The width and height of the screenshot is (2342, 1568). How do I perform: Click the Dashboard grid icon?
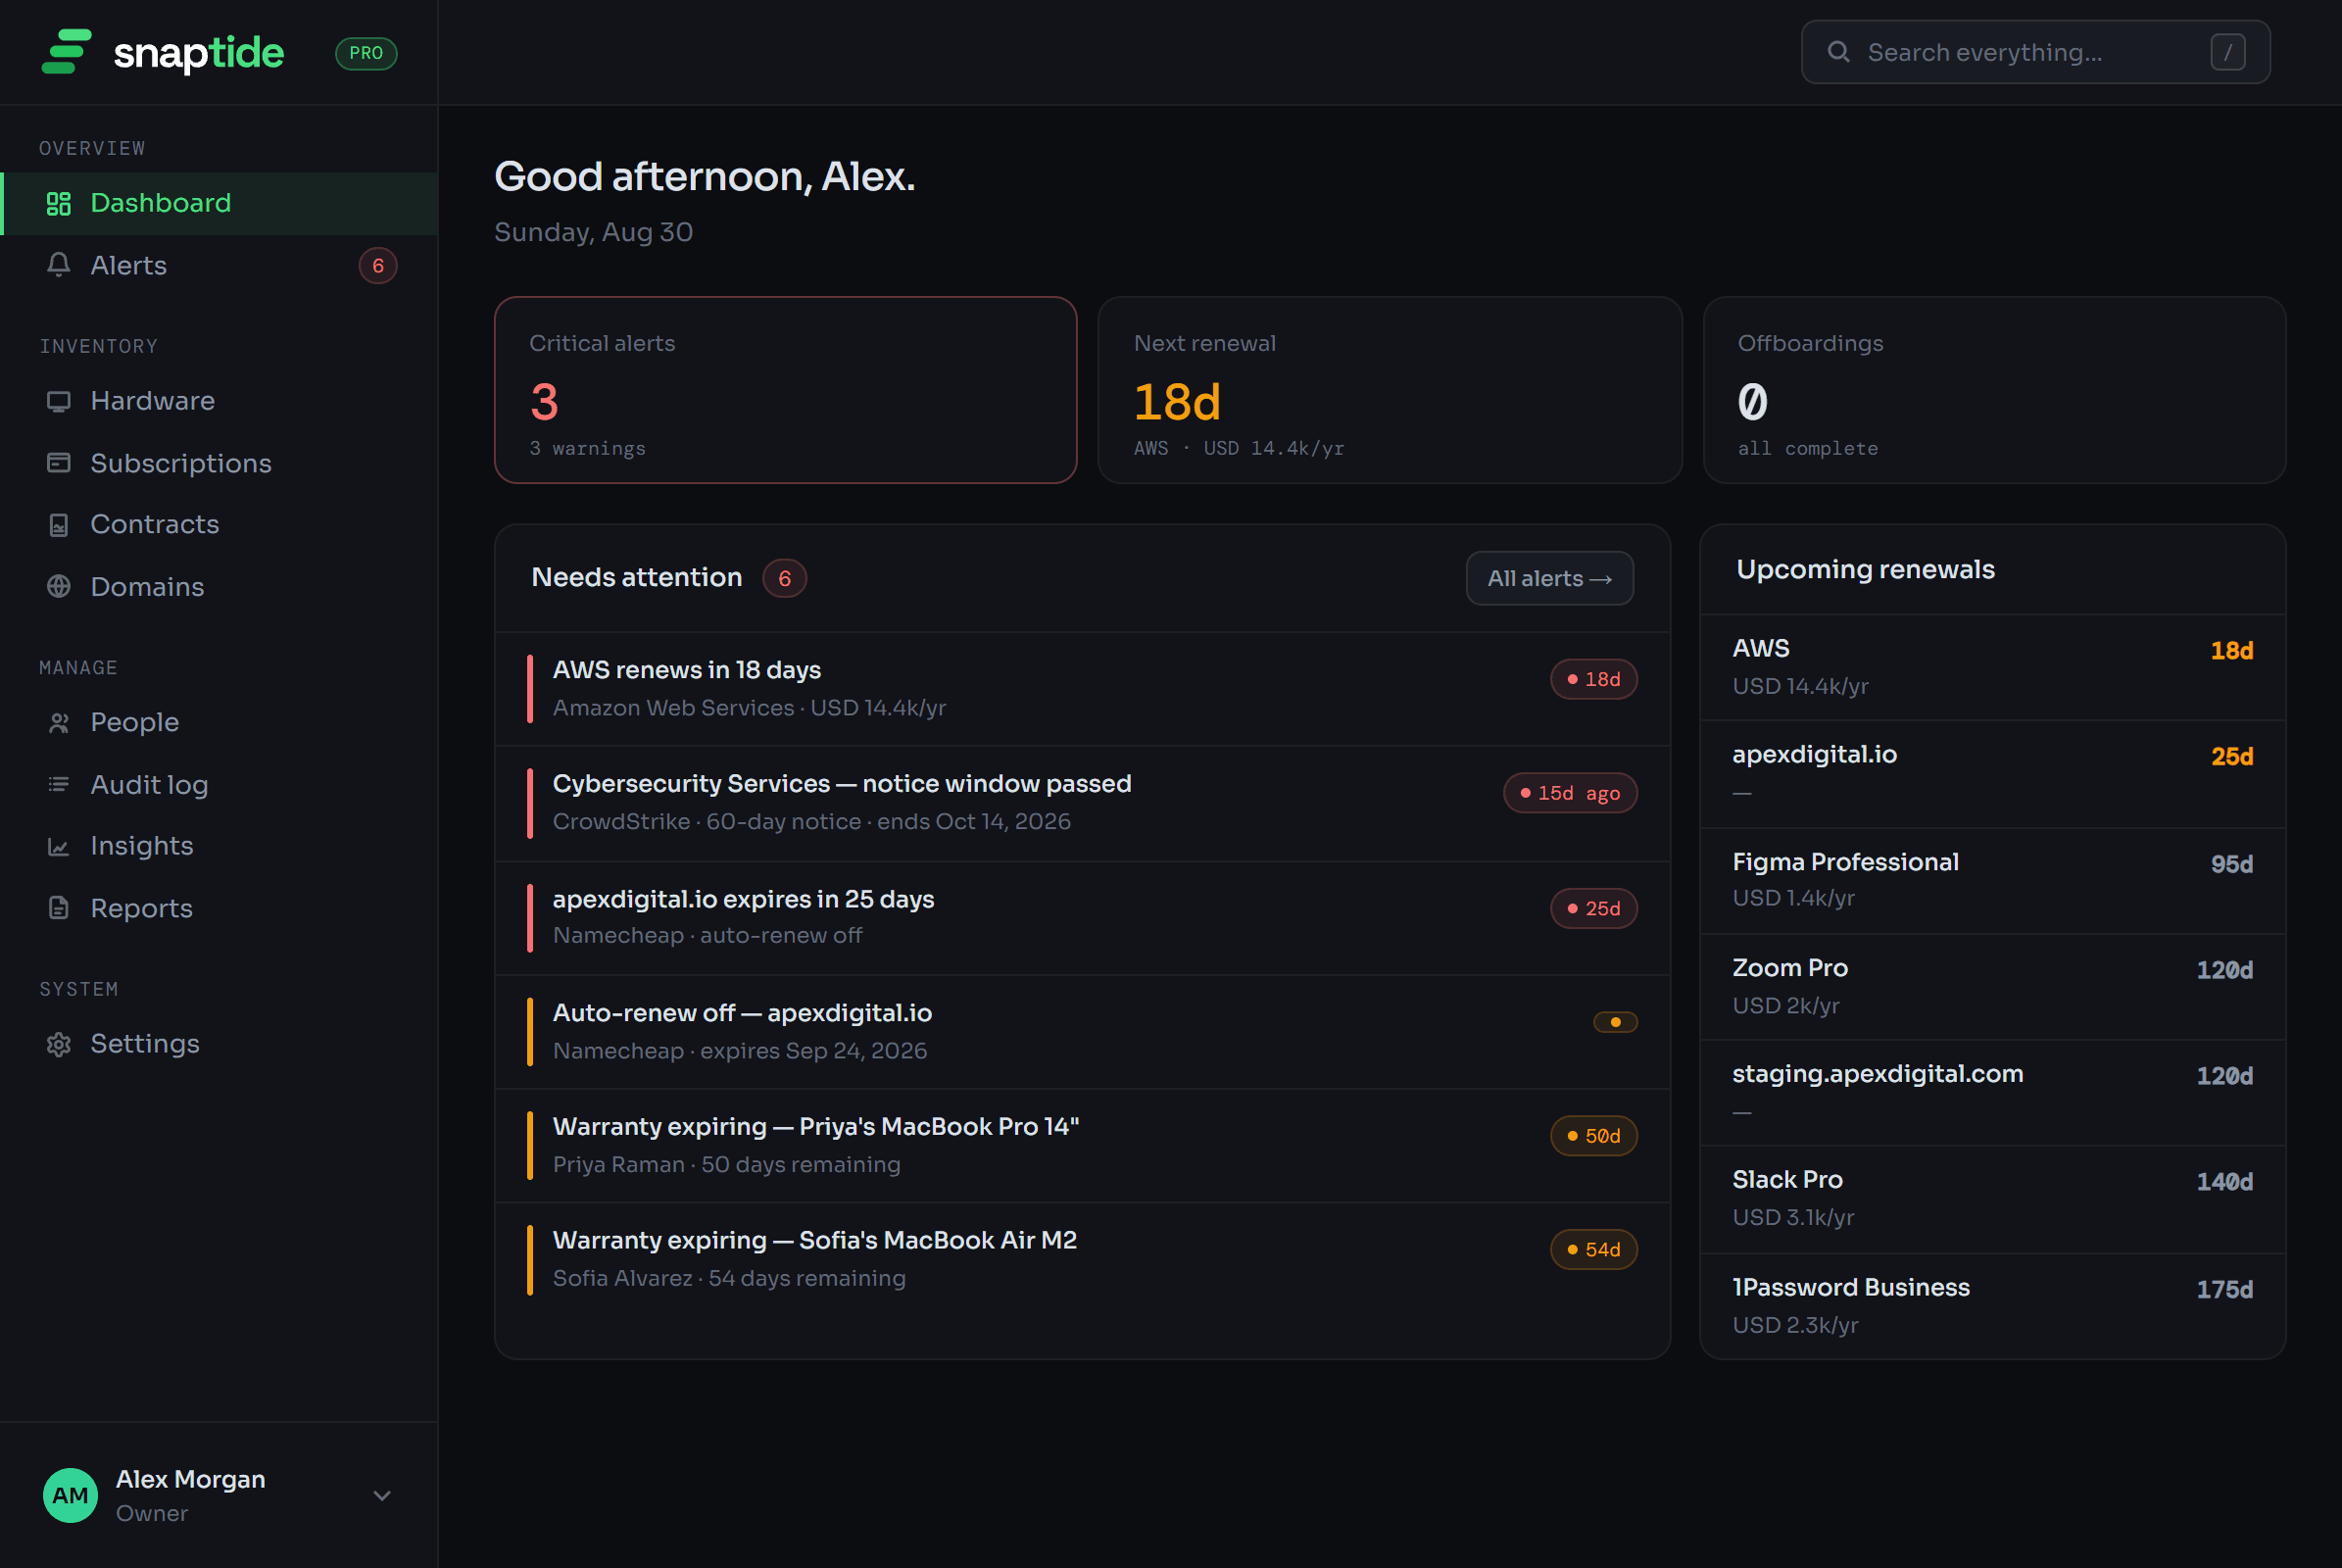pyautogui.click(x=59, y=204)
